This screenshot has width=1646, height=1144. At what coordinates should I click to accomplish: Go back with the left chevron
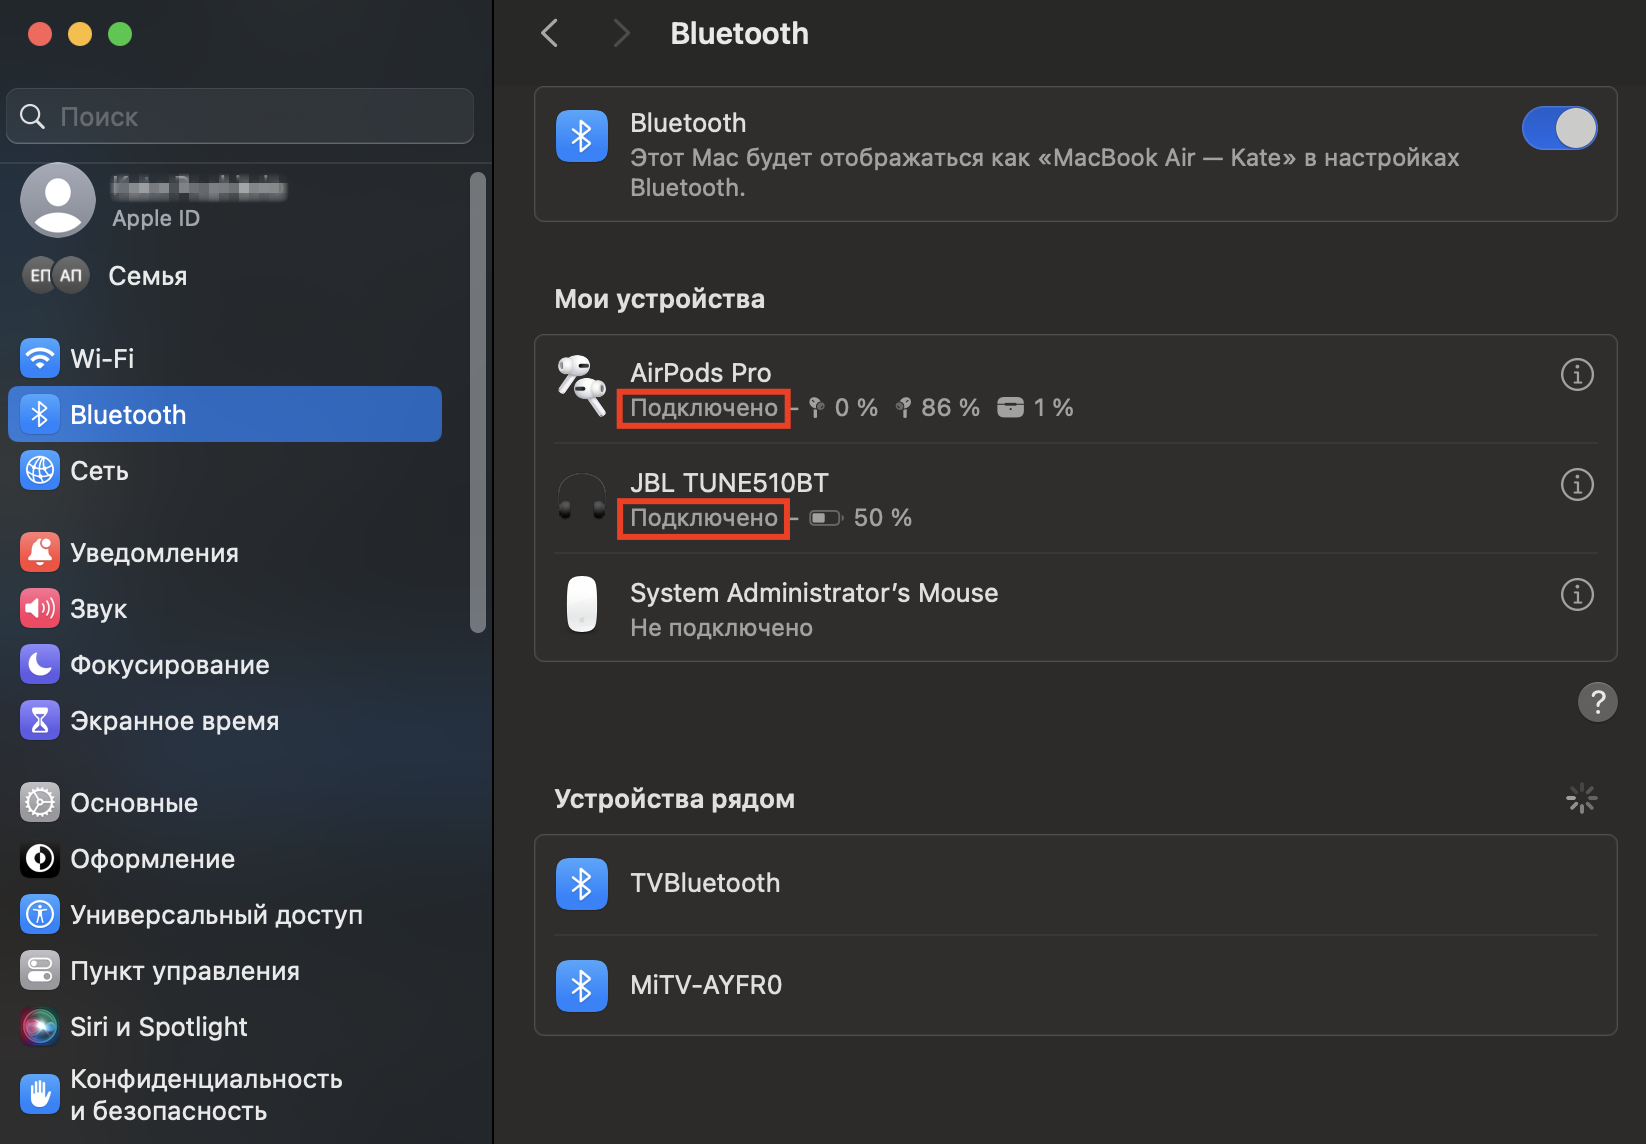[x=550, y=33]
